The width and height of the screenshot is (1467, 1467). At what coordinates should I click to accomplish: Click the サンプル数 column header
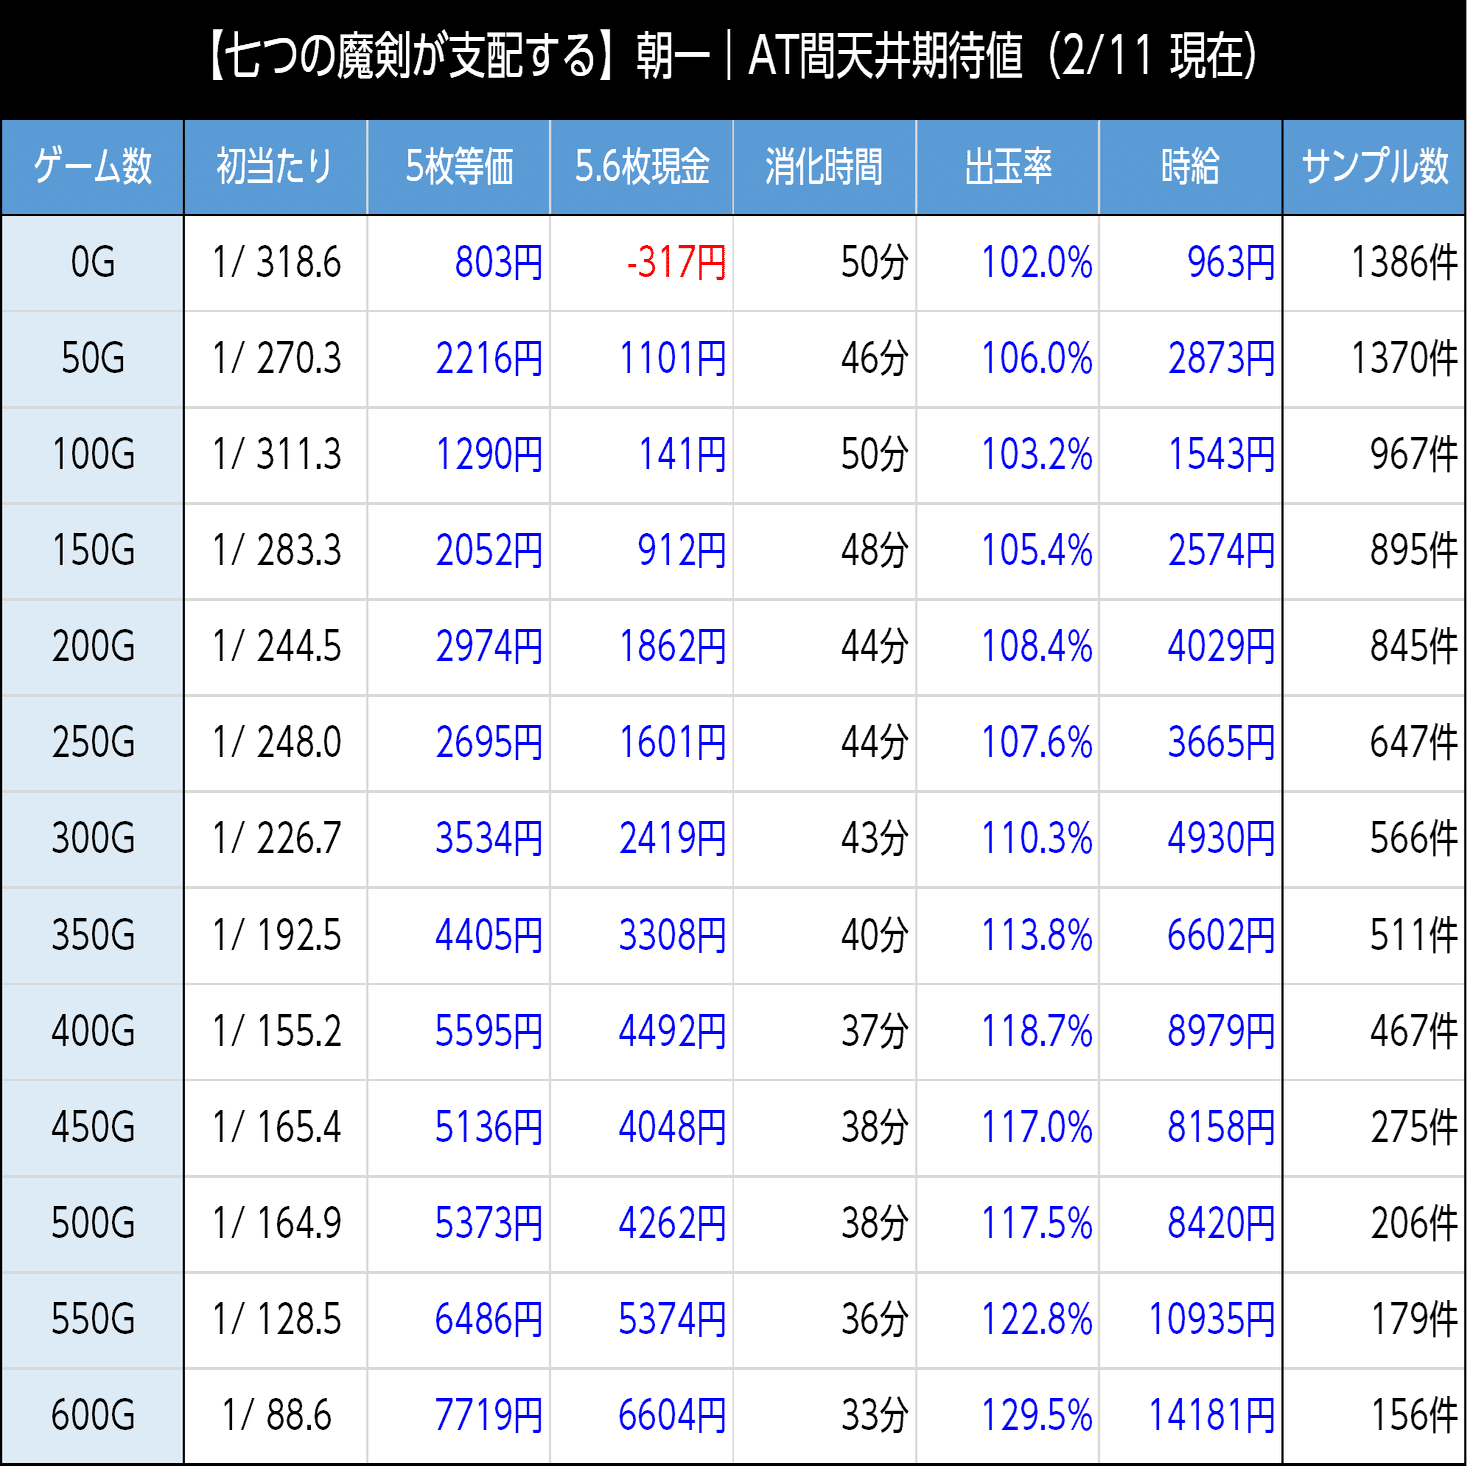(1374, 167)
